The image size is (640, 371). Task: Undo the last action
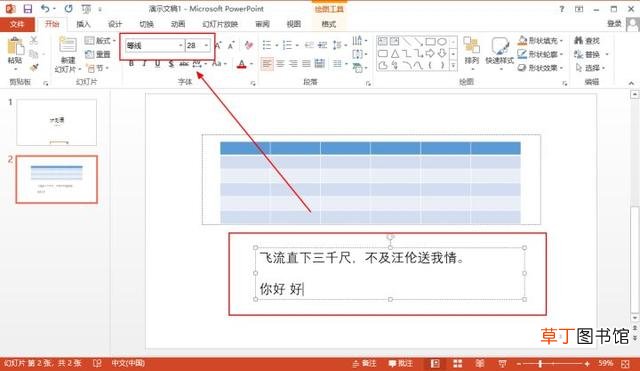coord(45,9)
